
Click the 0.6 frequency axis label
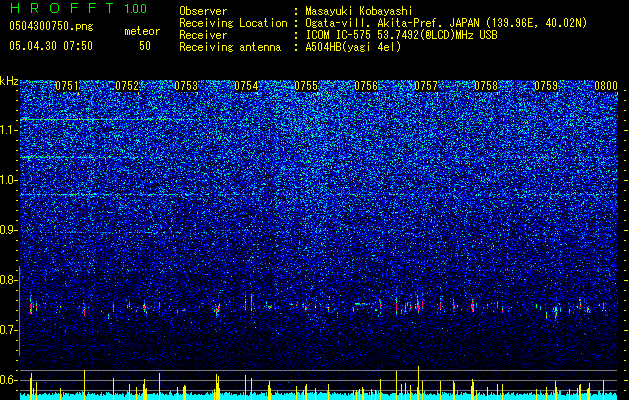click(x=7, y=380)
